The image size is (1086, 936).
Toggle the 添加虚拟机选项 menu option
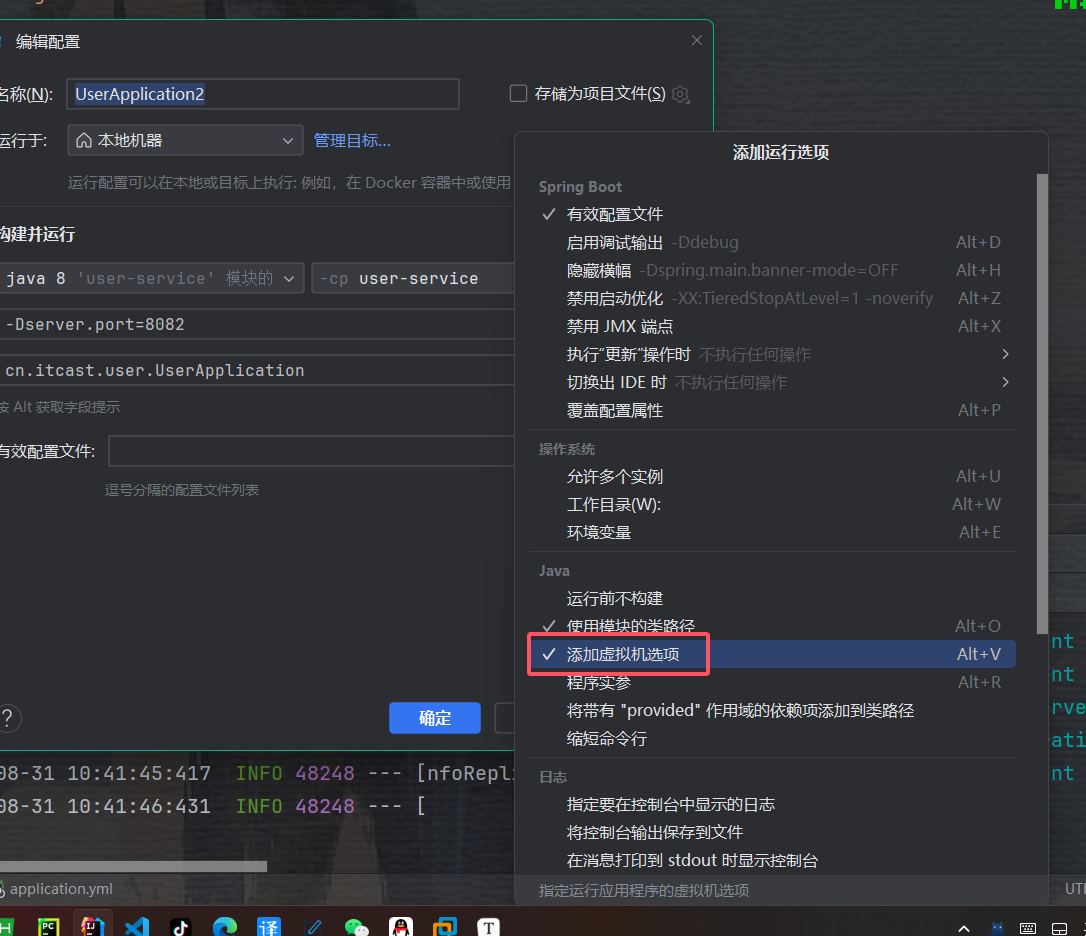tap(622, 655)
